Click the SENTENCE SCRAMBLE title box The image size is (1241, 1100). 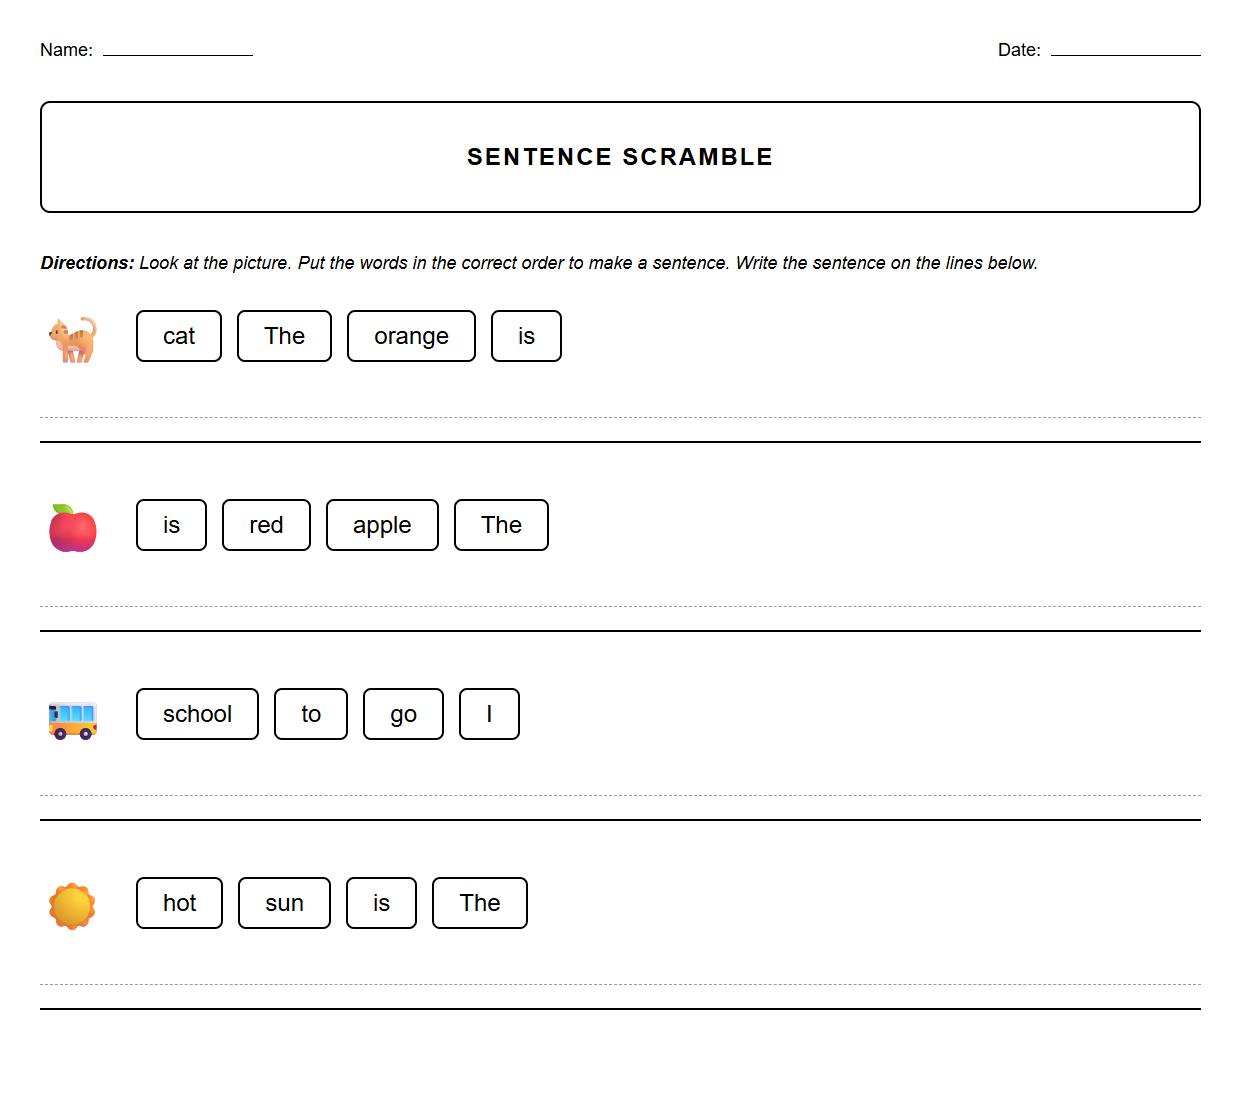620,156
